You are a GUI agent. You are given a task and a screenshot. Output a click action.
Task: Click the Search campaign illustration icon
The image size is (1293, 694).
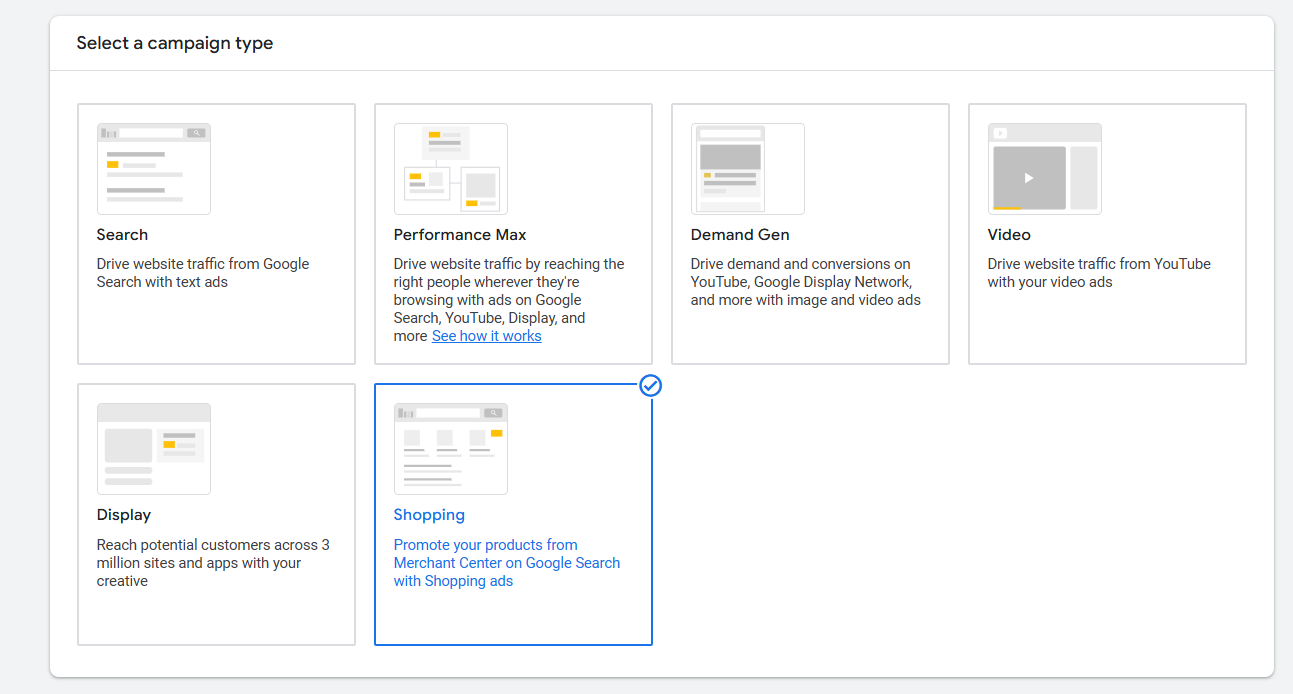(153, 169)
